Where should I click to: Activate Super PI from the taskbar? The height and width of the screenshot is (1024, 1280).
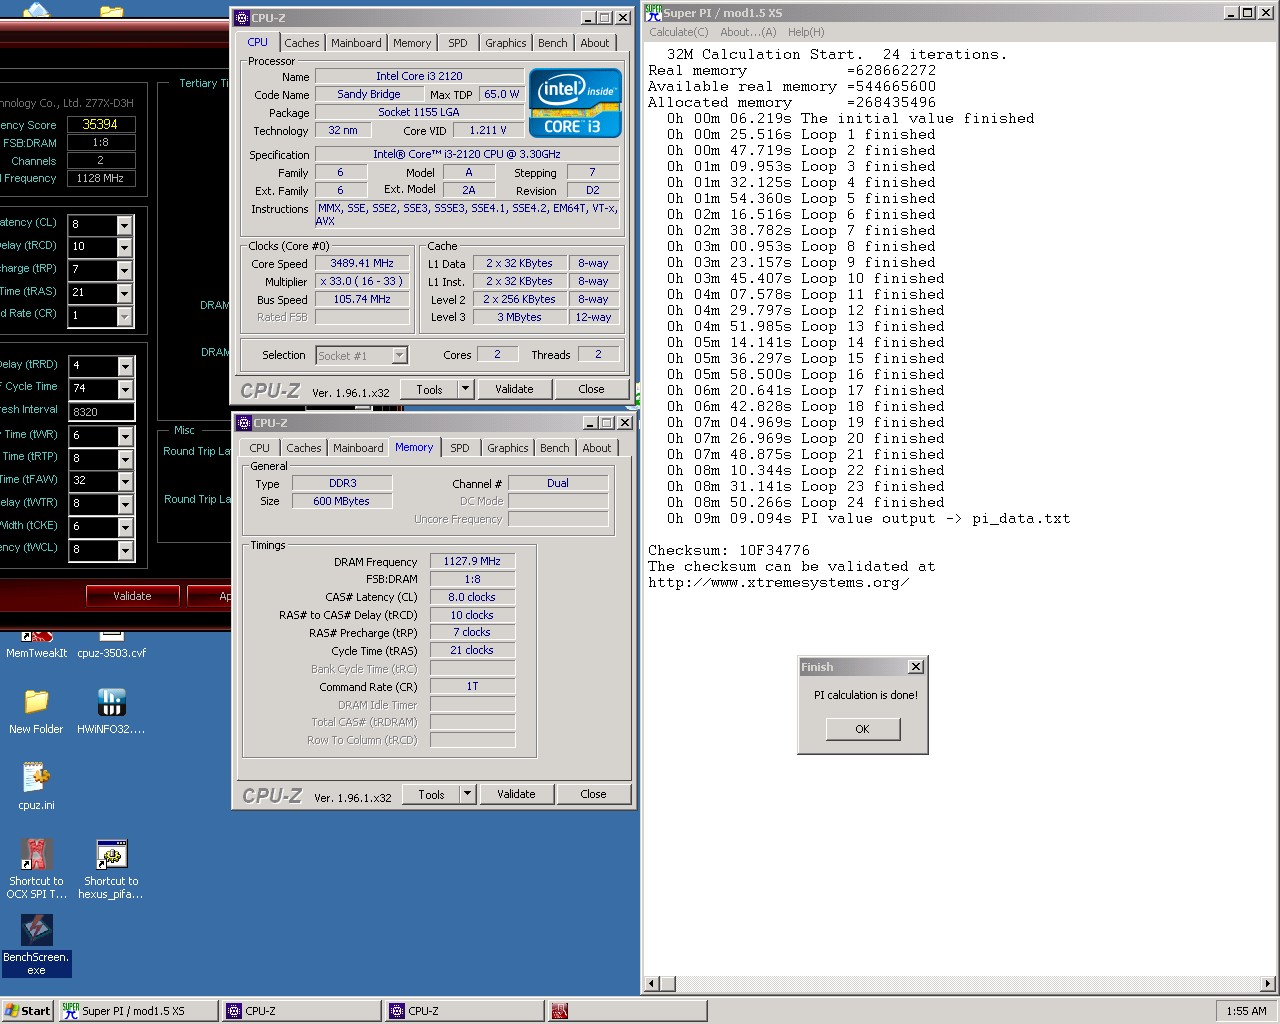point(138,1011)
